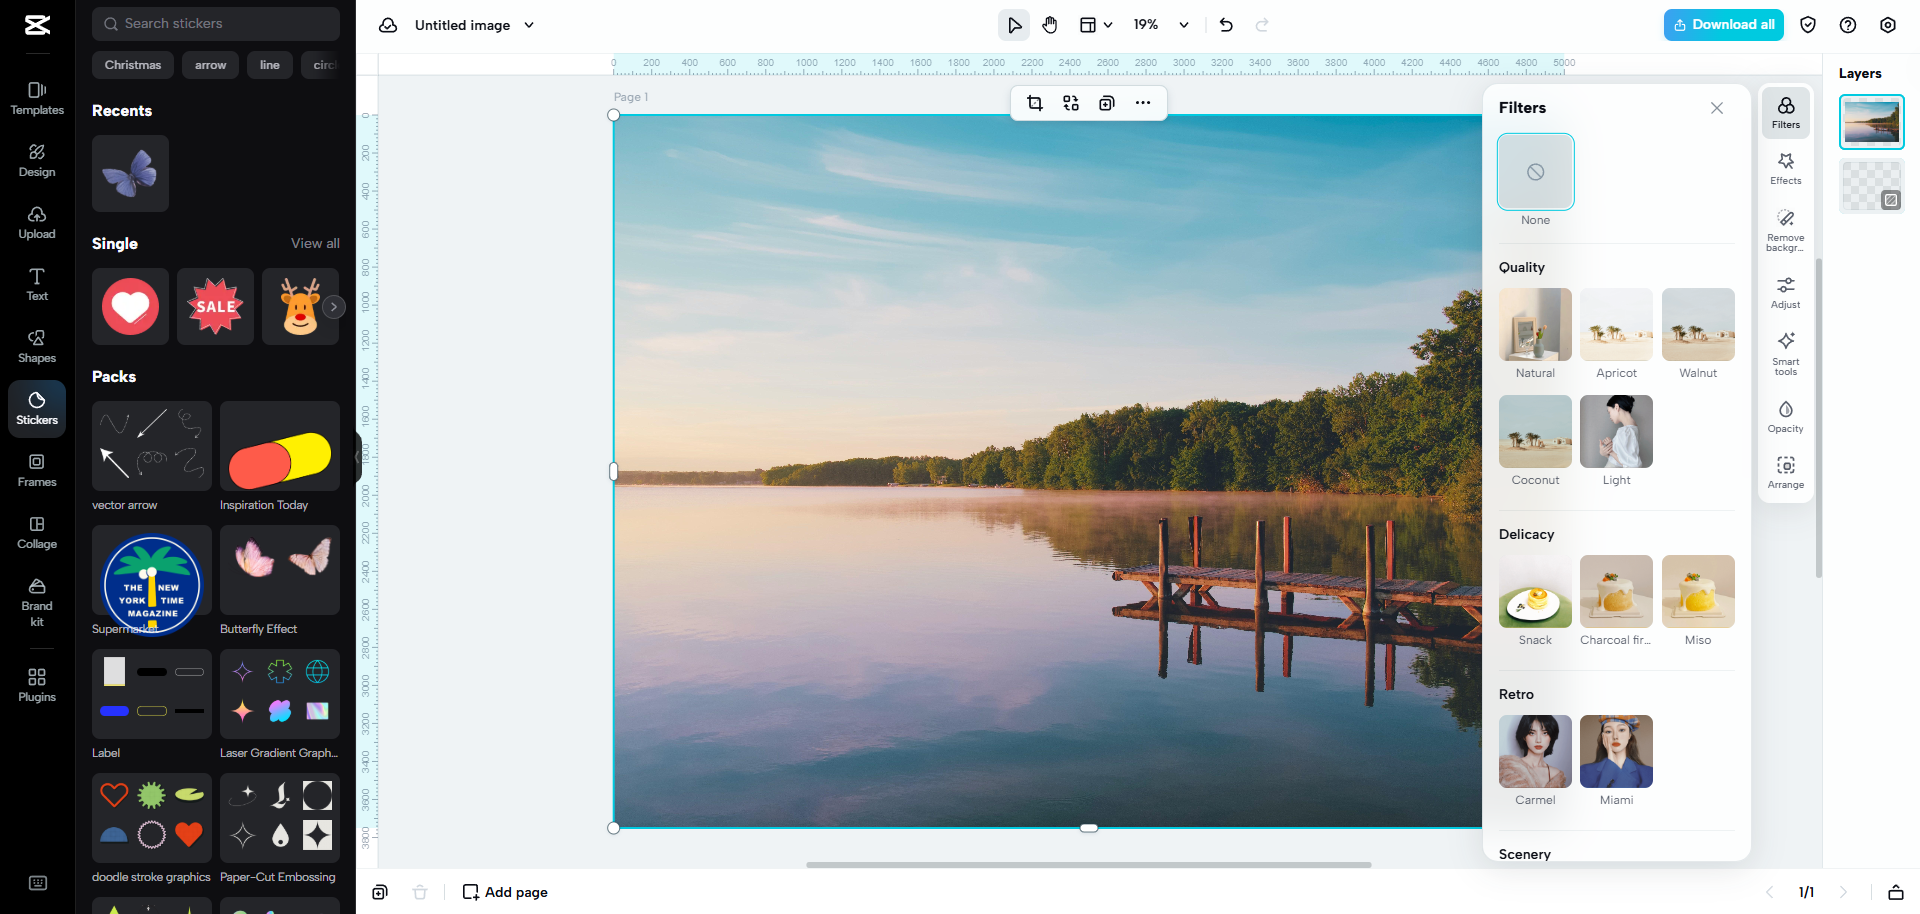Open the Remove background tool
1920x914 pixels.
point(1785,230)
